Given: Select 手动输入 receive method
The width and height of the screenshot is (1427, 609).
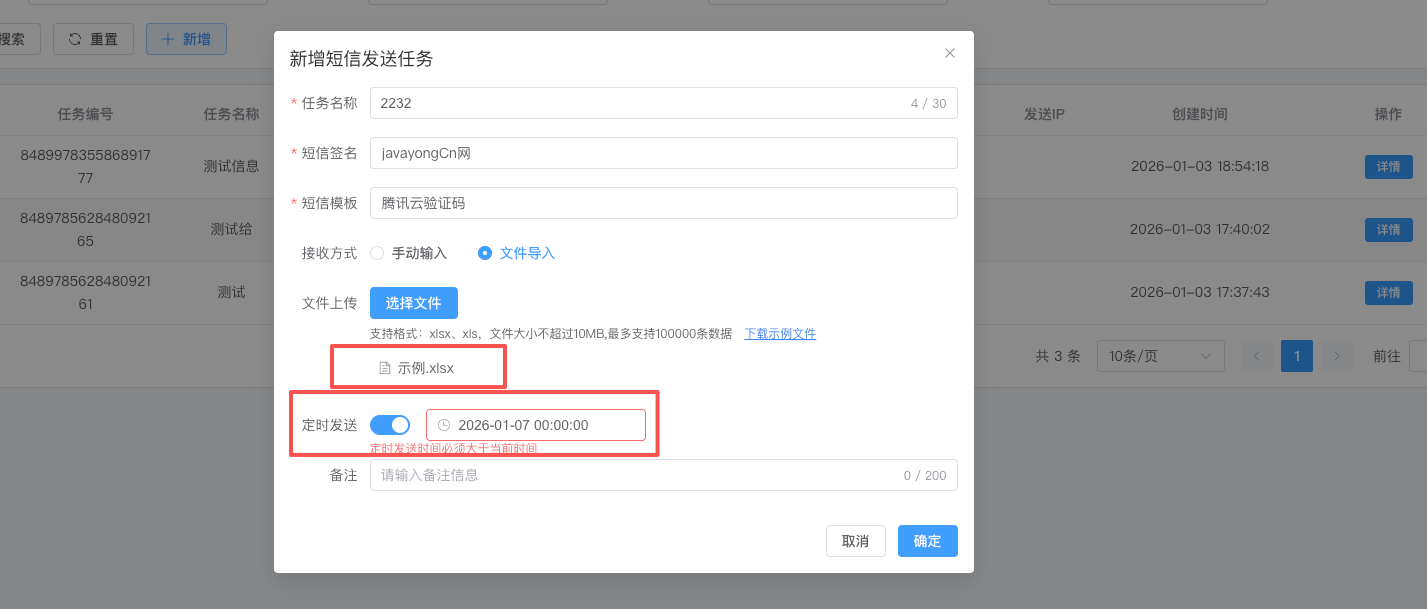Looking at the screenshot, I should [377, 253].
